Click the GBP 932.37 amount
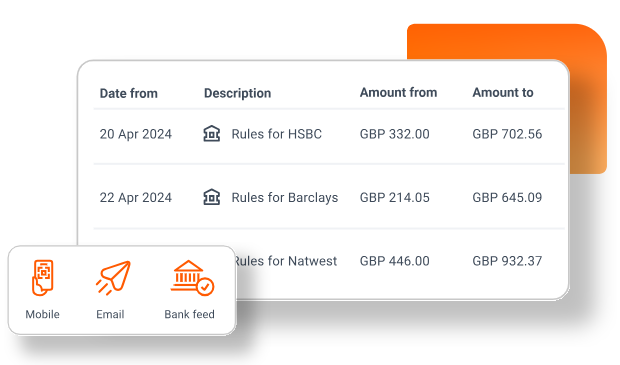 [507, 261]
